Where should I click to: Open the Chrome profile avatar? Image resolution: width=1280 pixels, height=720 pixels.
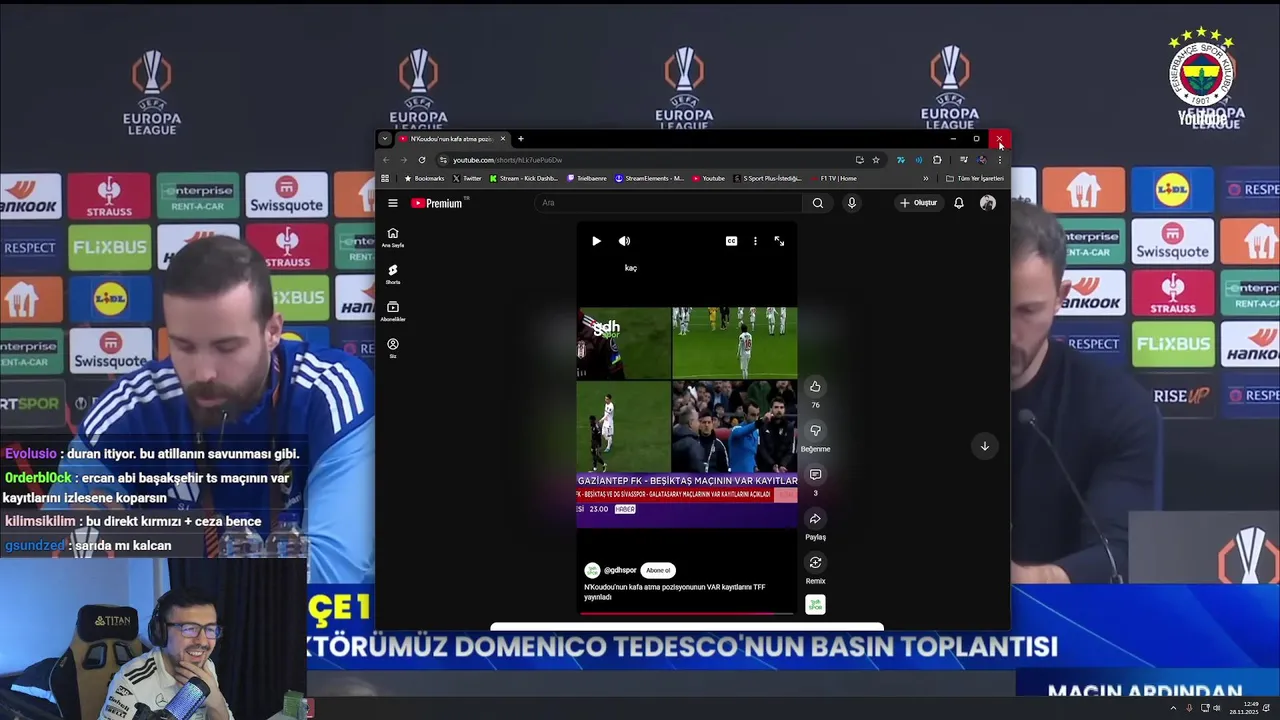tap(982, 160)
